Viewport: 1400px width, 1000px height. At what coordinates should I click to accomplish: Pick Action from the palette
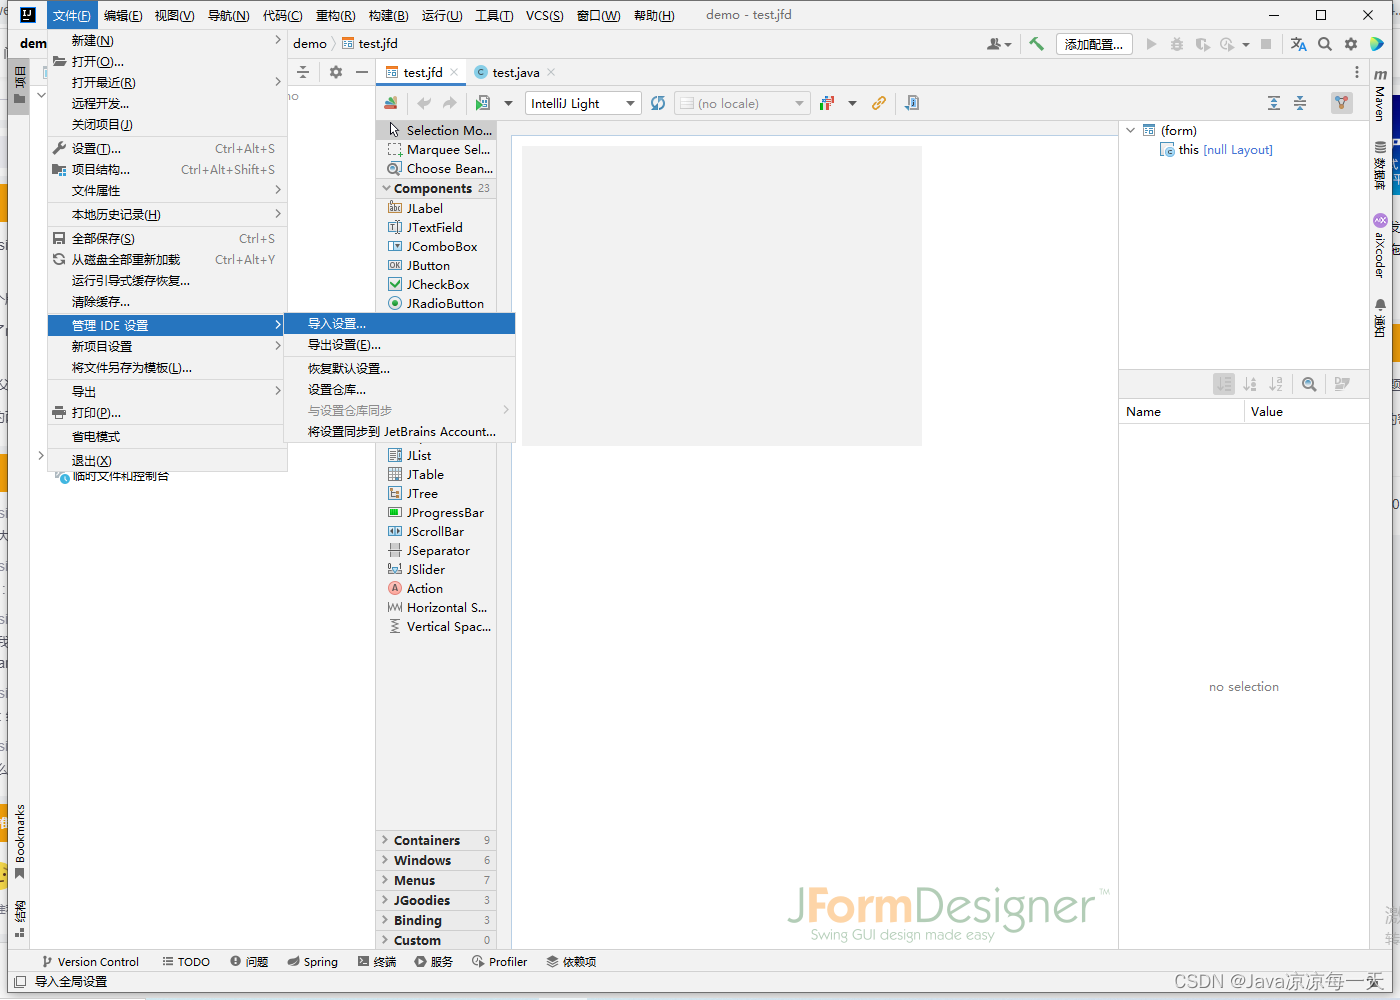tap(437, 588)
